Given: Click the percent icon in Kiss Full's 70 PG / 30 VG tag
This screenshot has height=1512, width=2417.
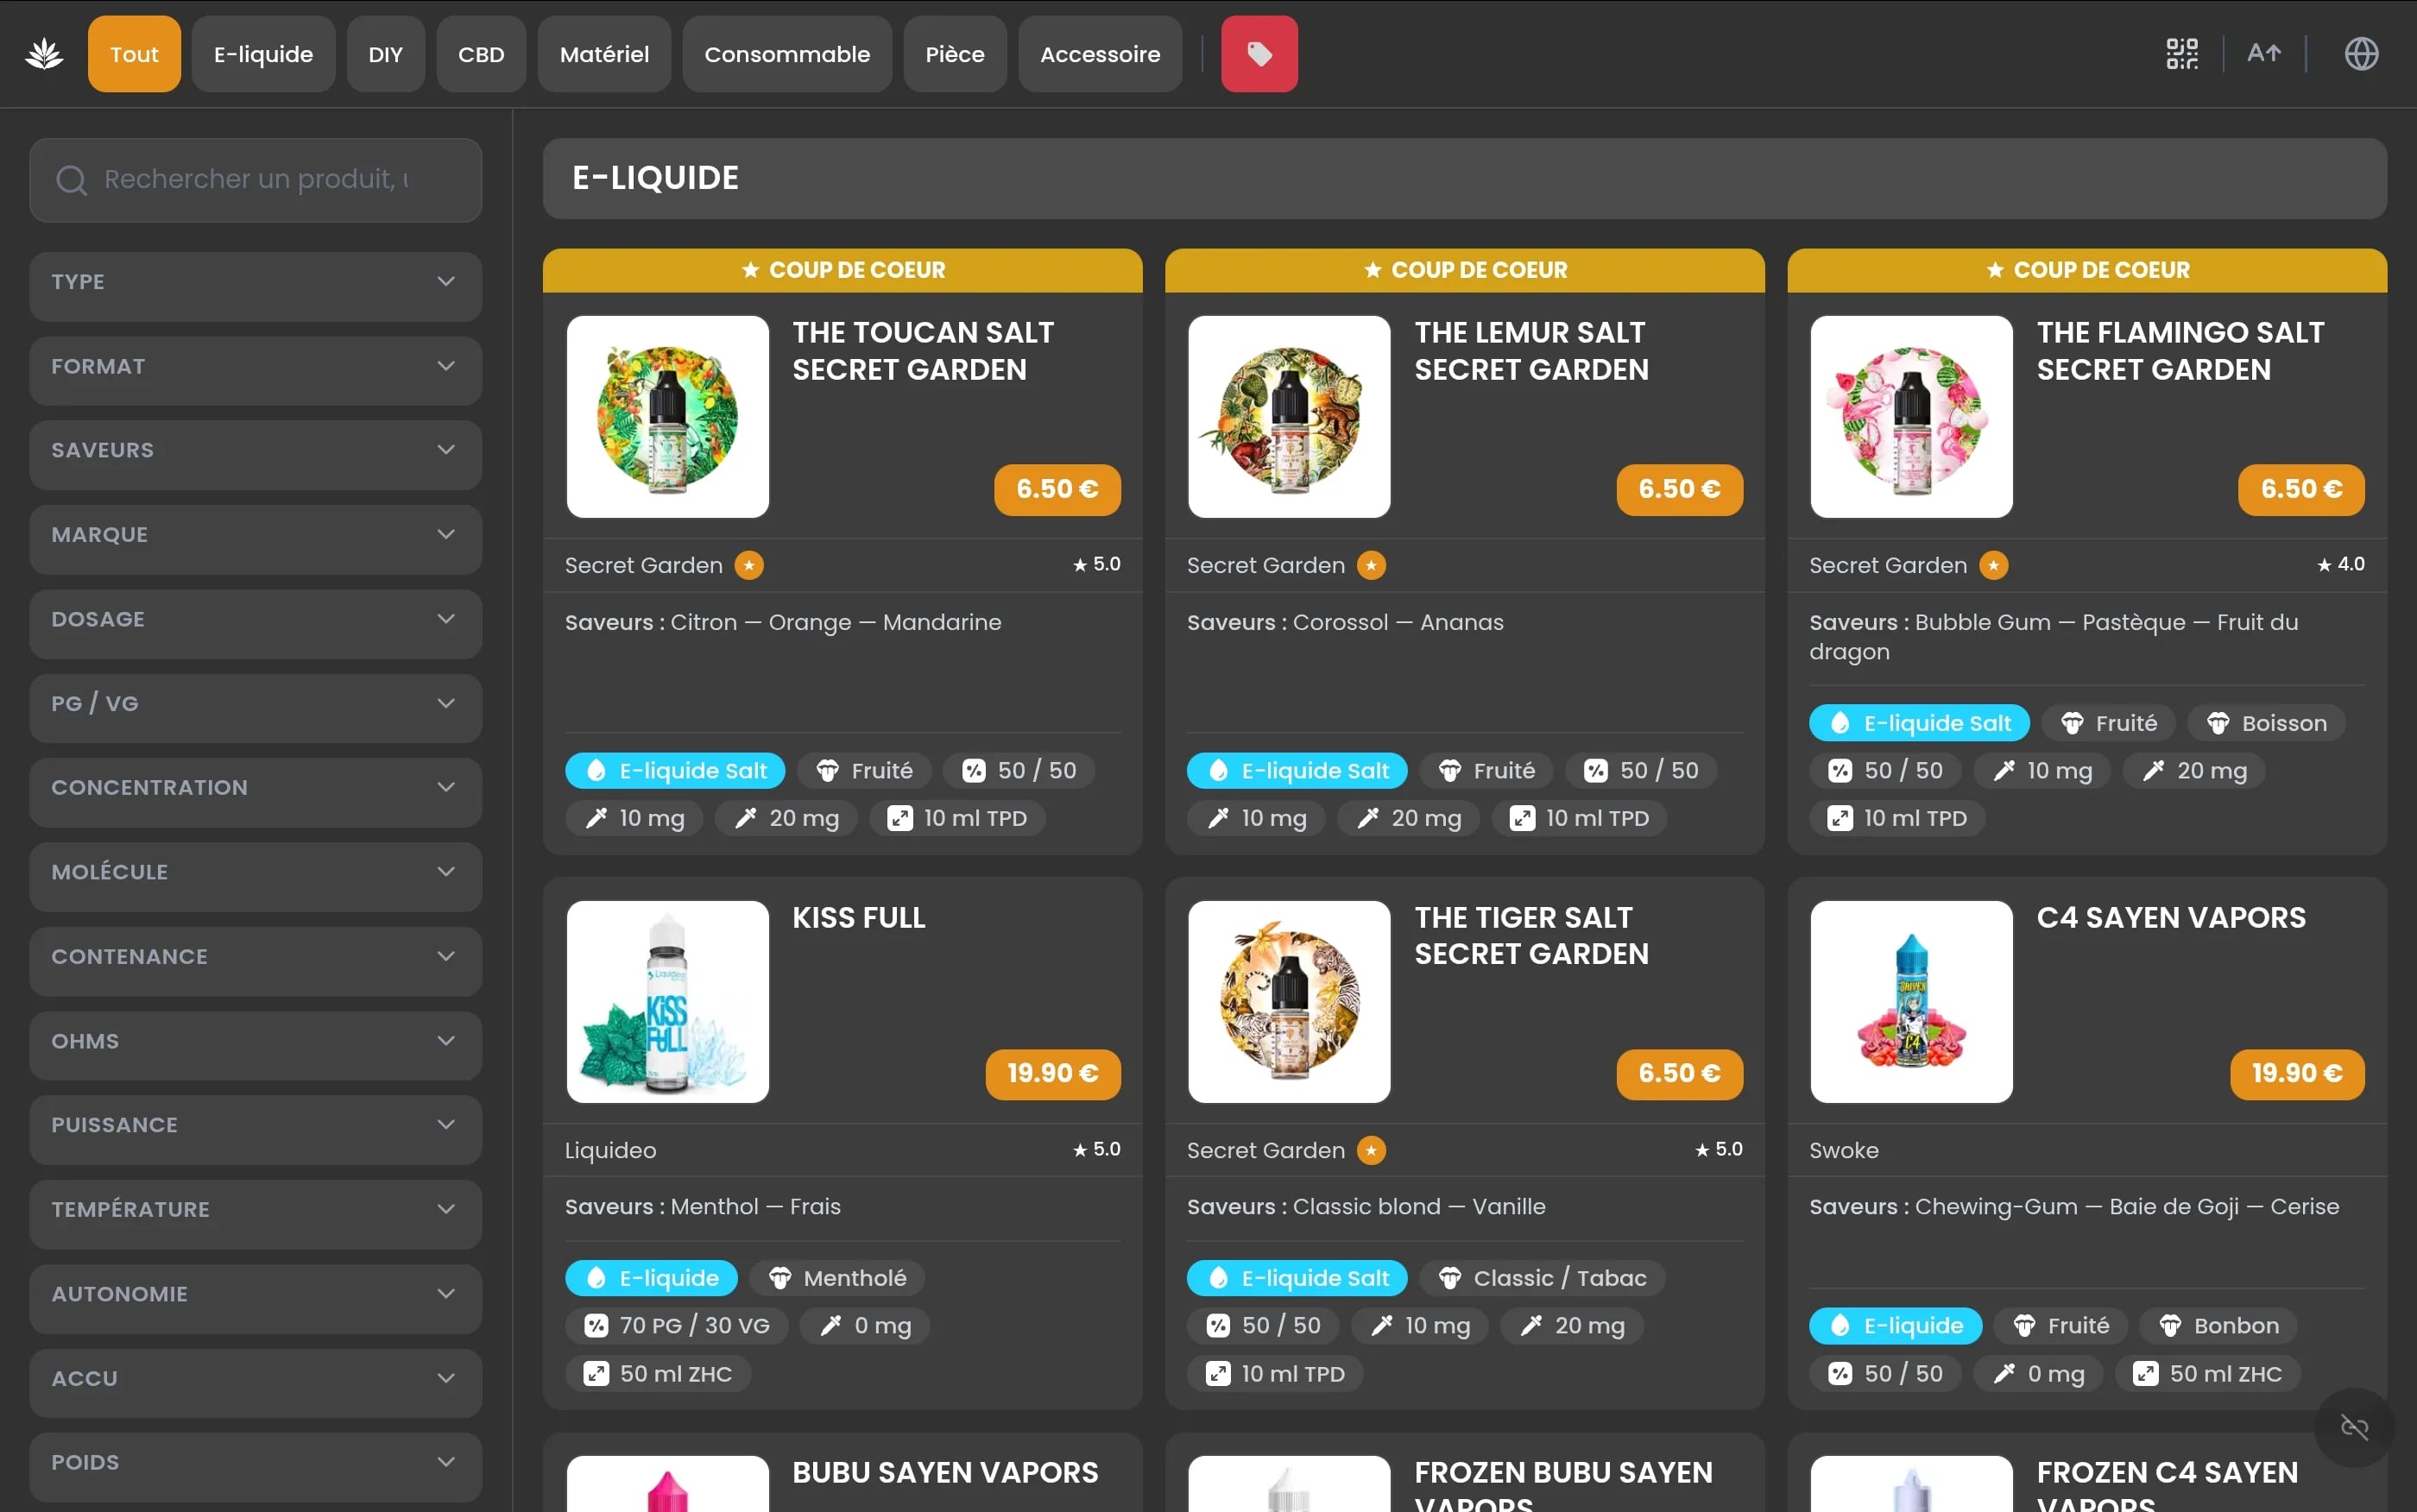Looking at the screenshot, I should coord(596,1326).
